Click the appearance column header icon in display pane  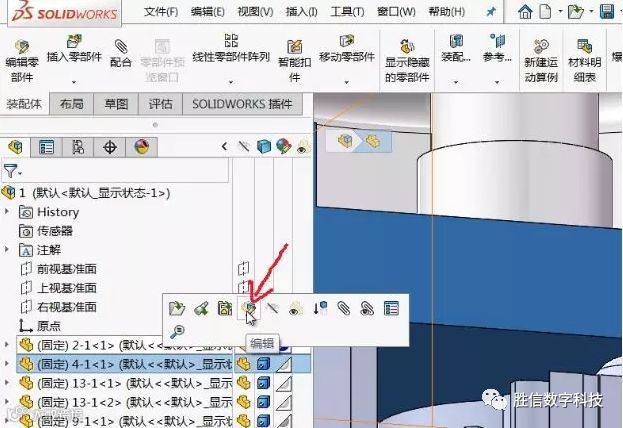click(x=283, y=147)
